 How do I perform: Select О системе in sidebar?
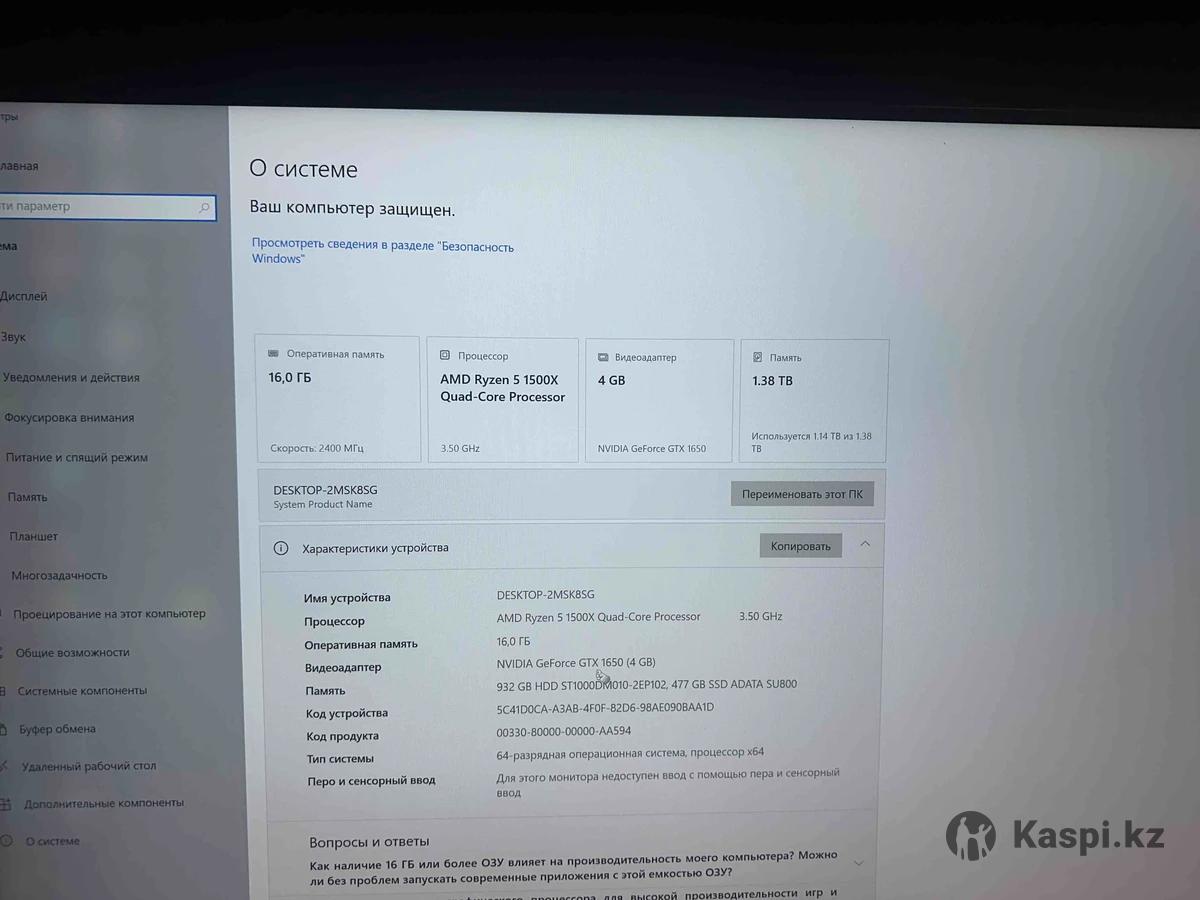coord(52,841)
